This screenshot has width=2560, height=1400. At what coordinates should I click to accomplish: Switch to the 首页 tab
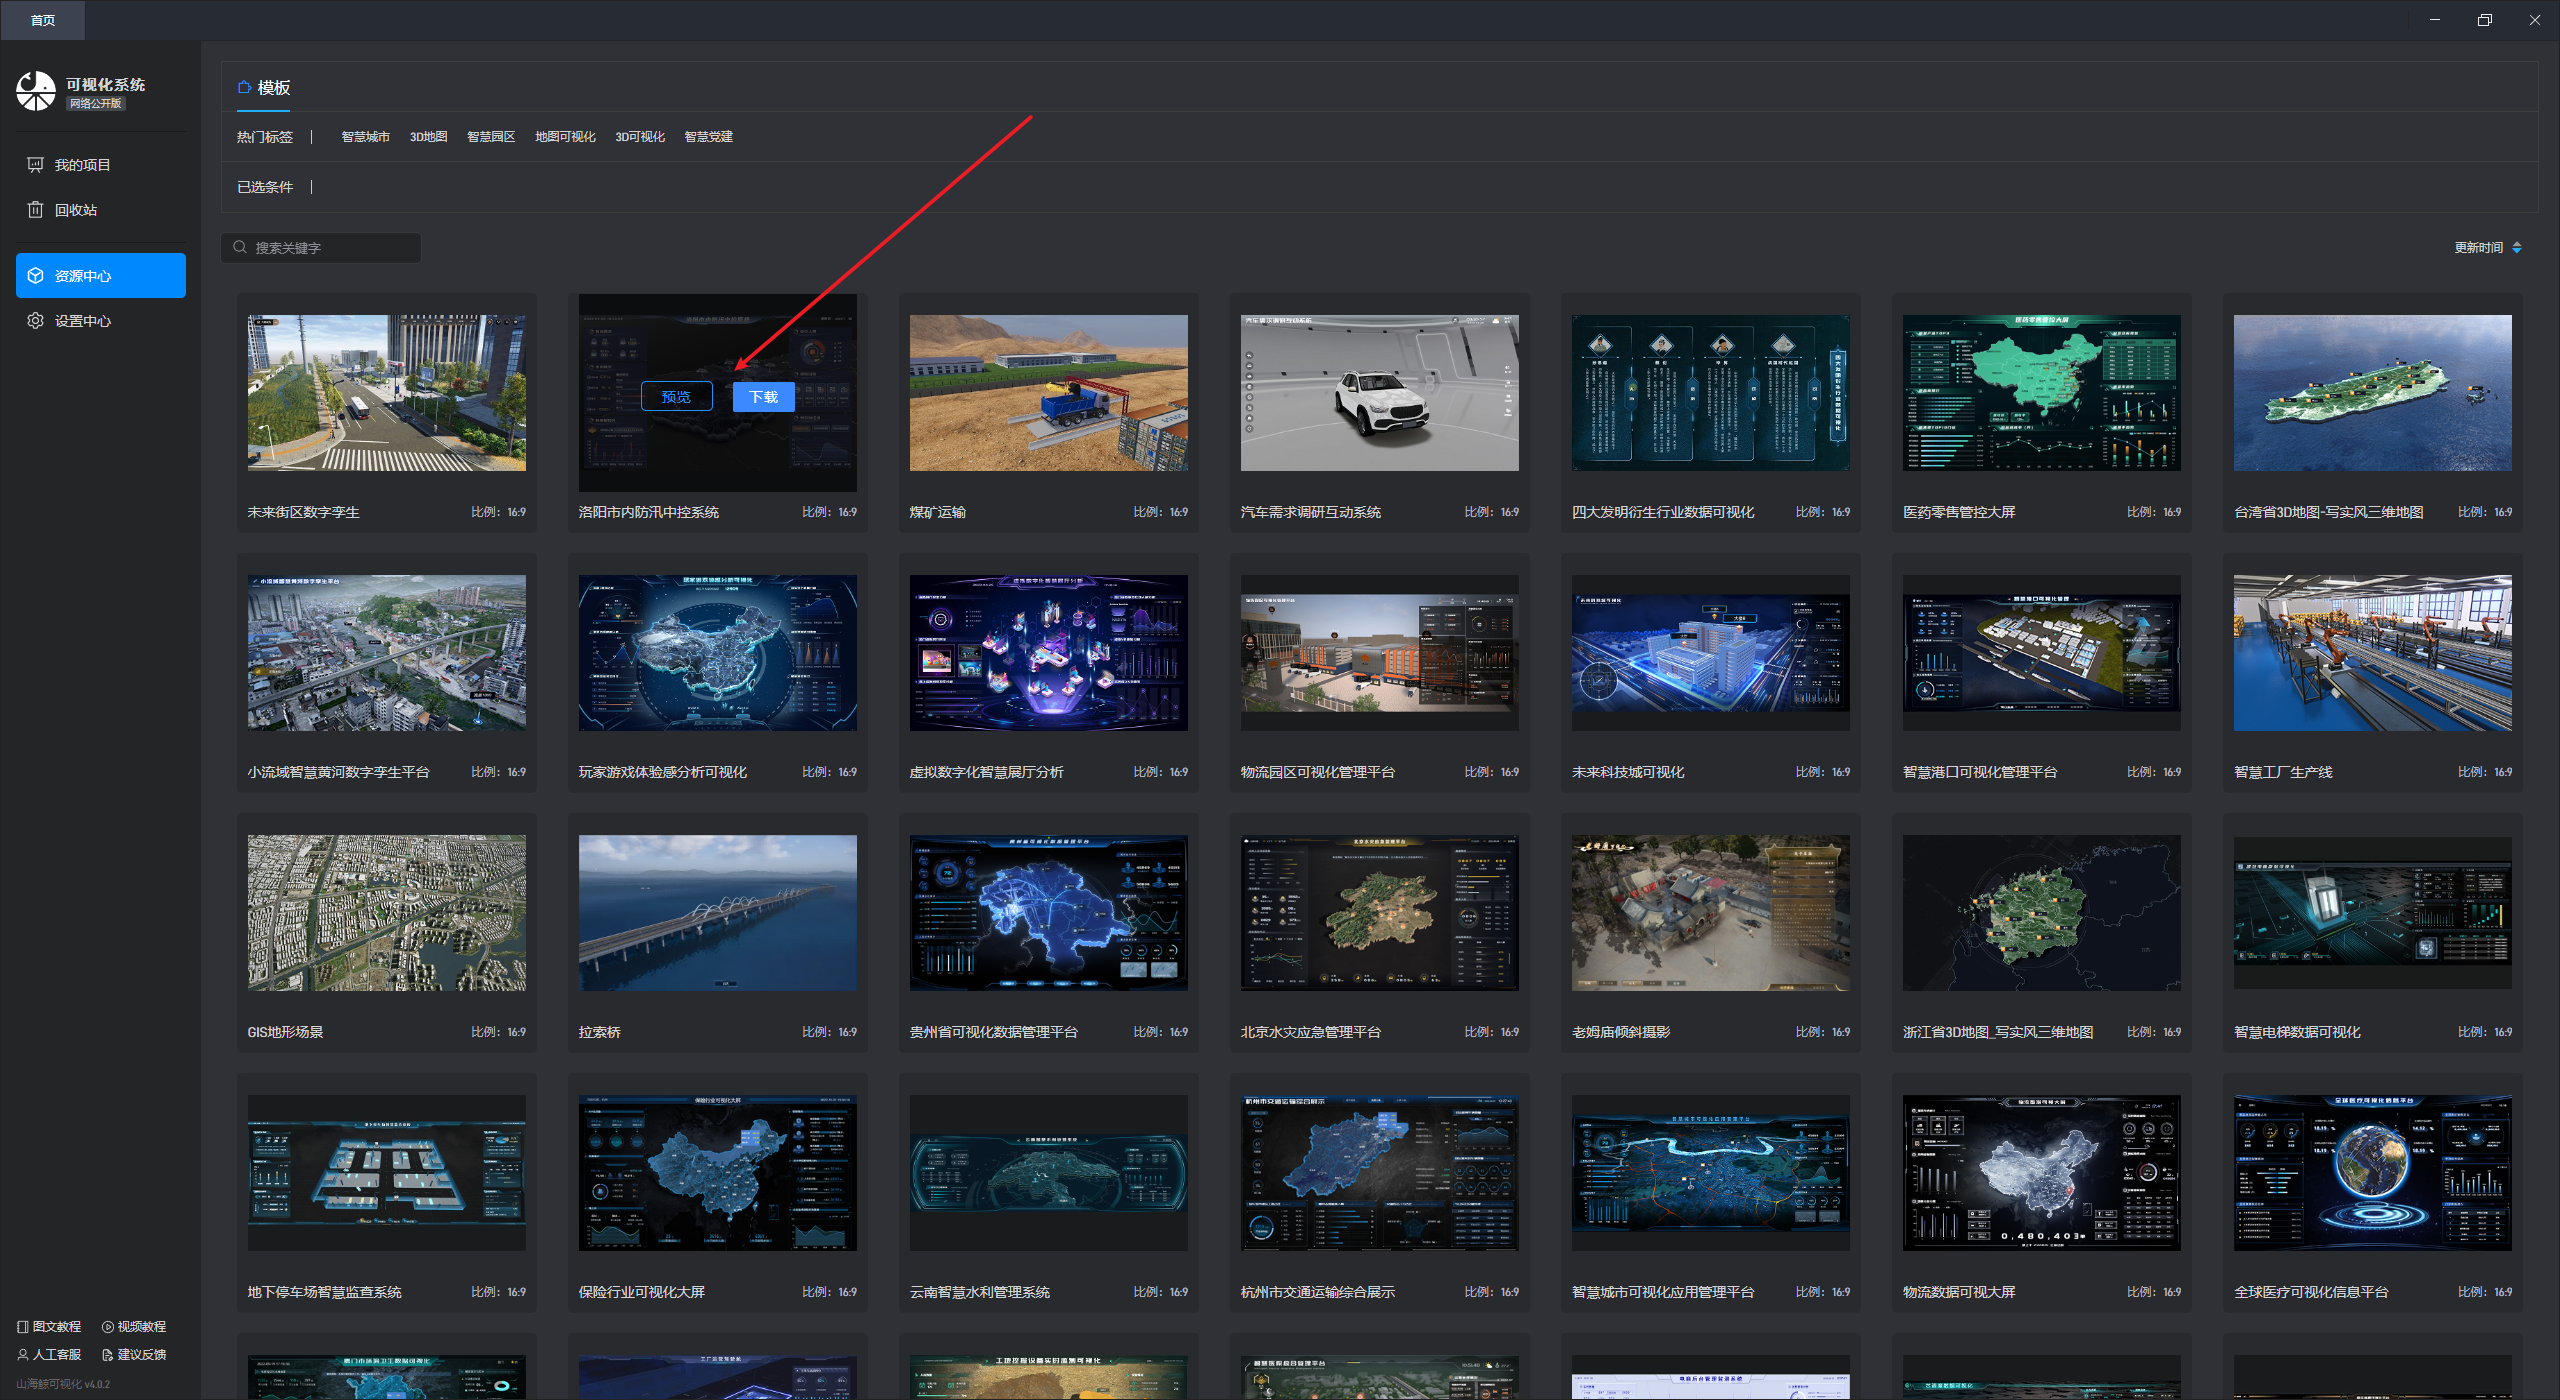43,20
